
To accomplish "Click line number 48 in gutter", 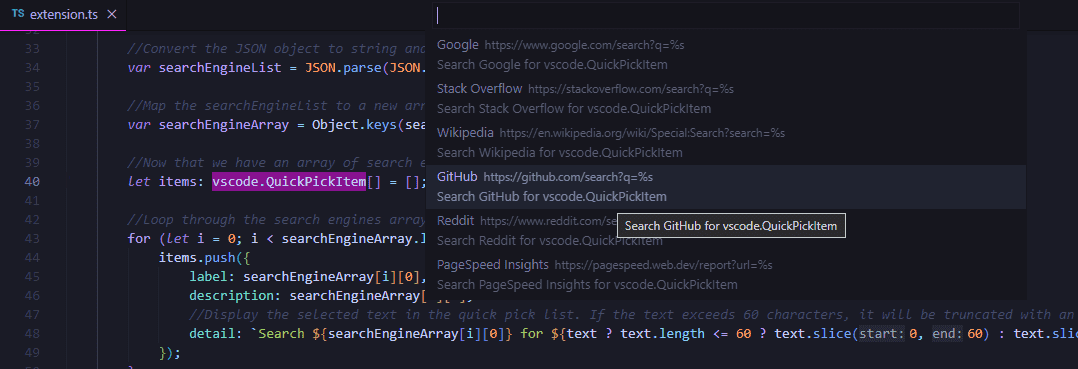I will [x=32, y=333].
